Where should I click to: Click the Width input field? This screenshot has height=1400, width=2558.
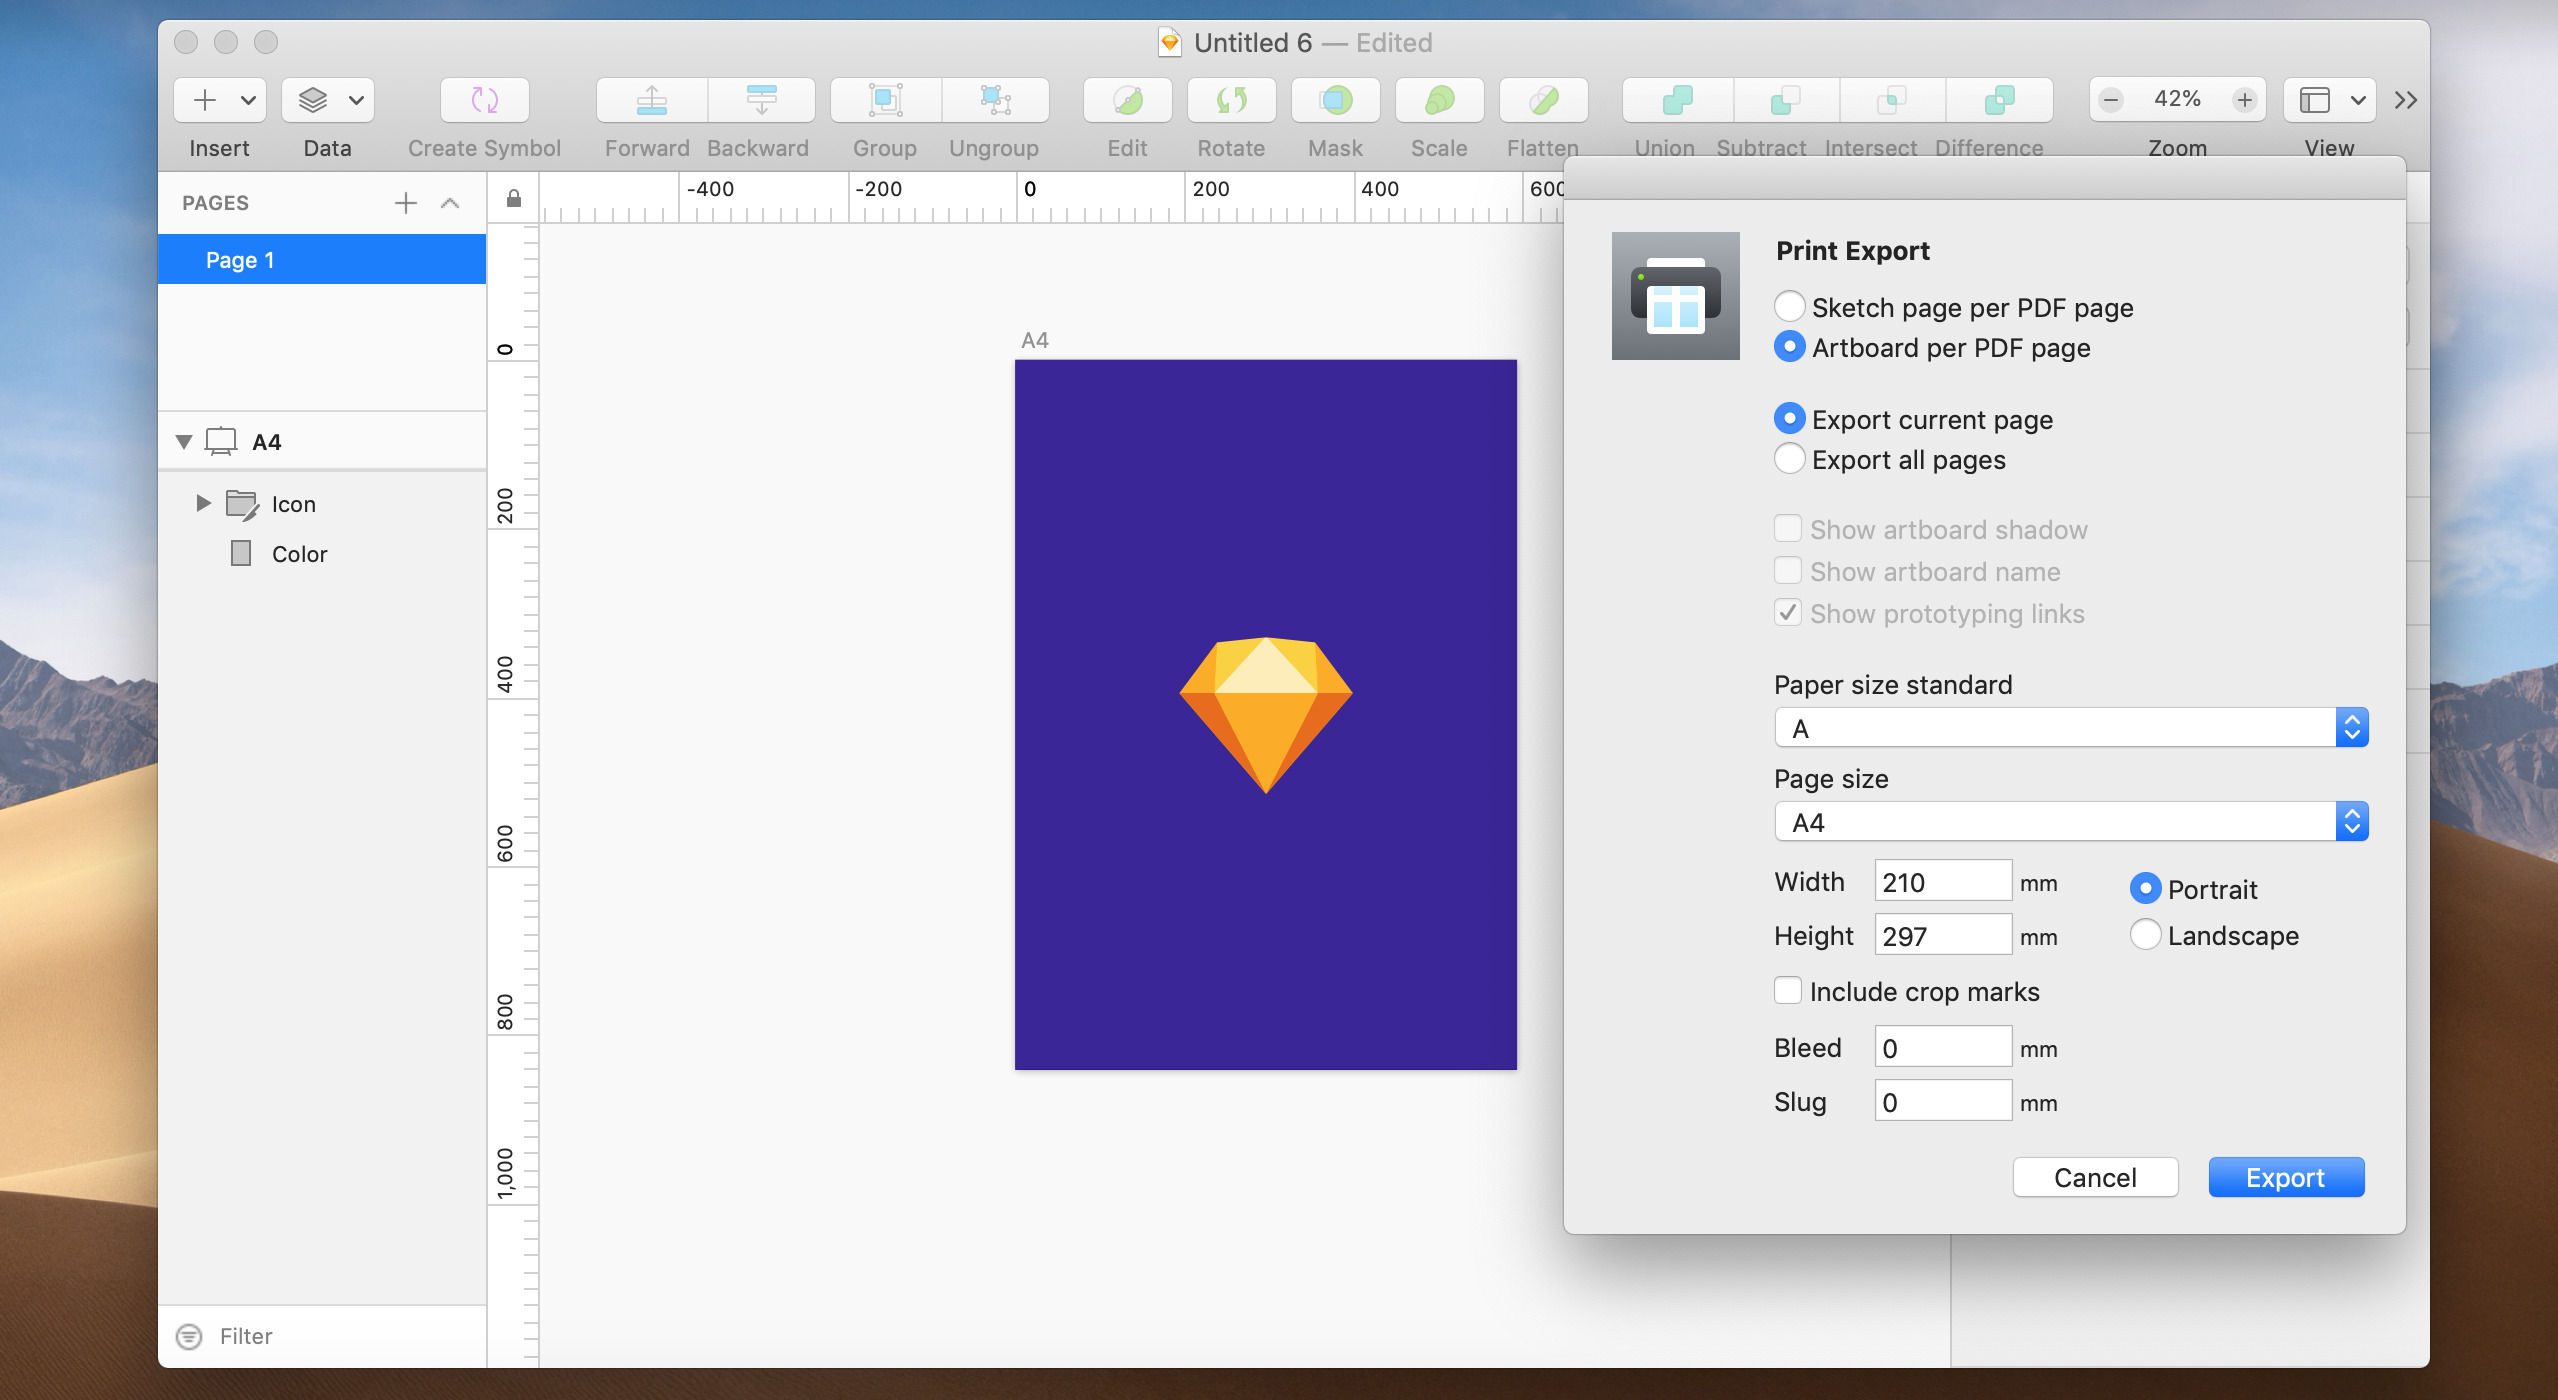[x=1943, y=883]
